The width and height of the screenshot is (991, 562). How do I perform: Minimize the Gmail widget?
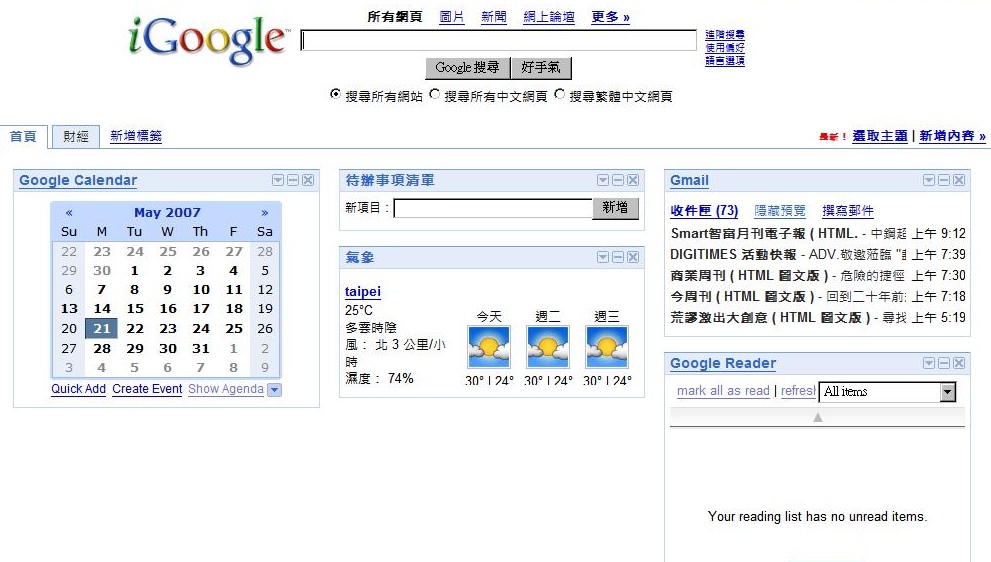pos(944,180)
